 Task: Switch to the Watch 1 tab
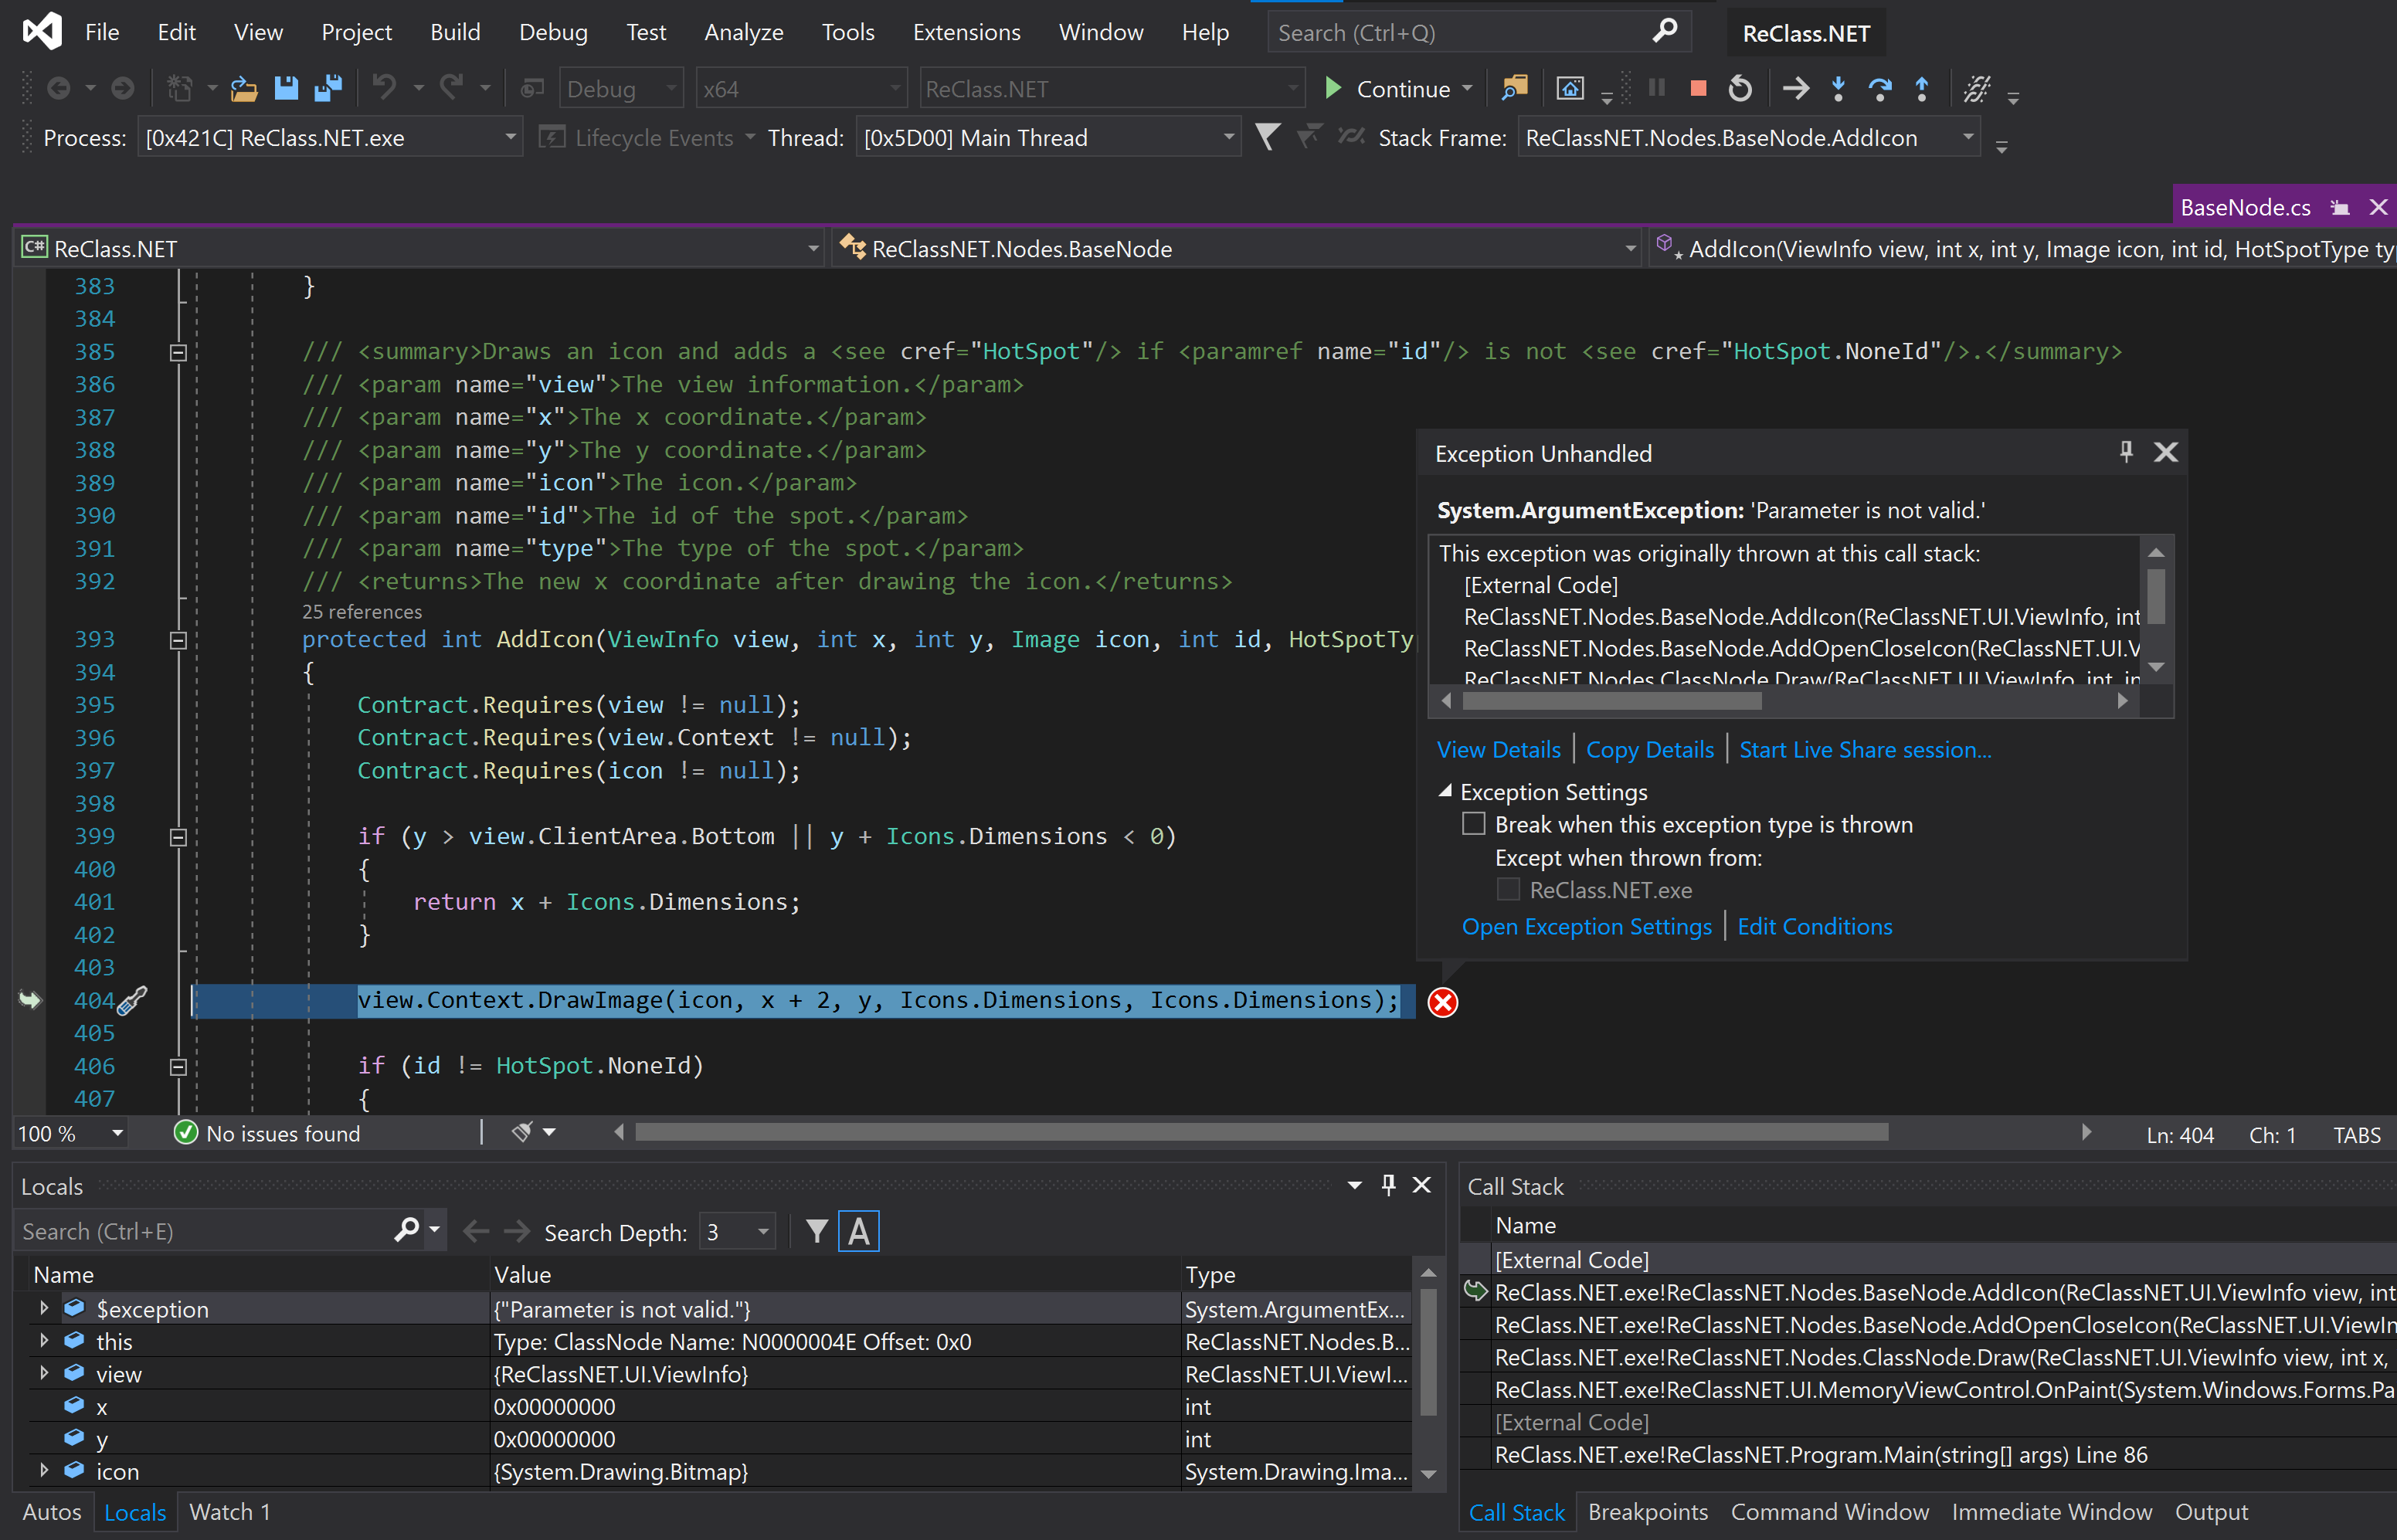point(232,1512)
